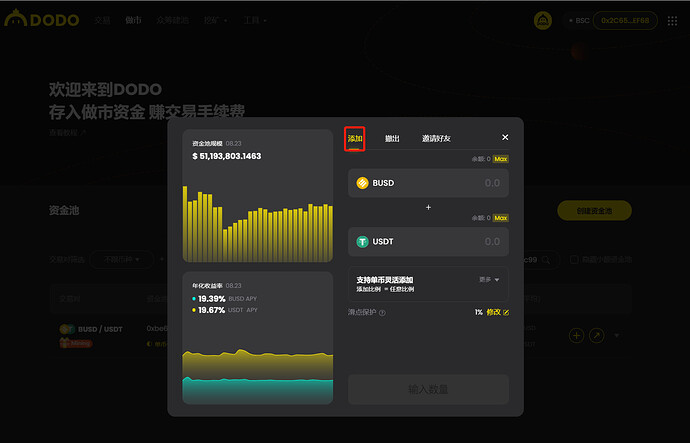Click the add liquidity plus circle icon in BUSD/USDT row

pos(576,336)
